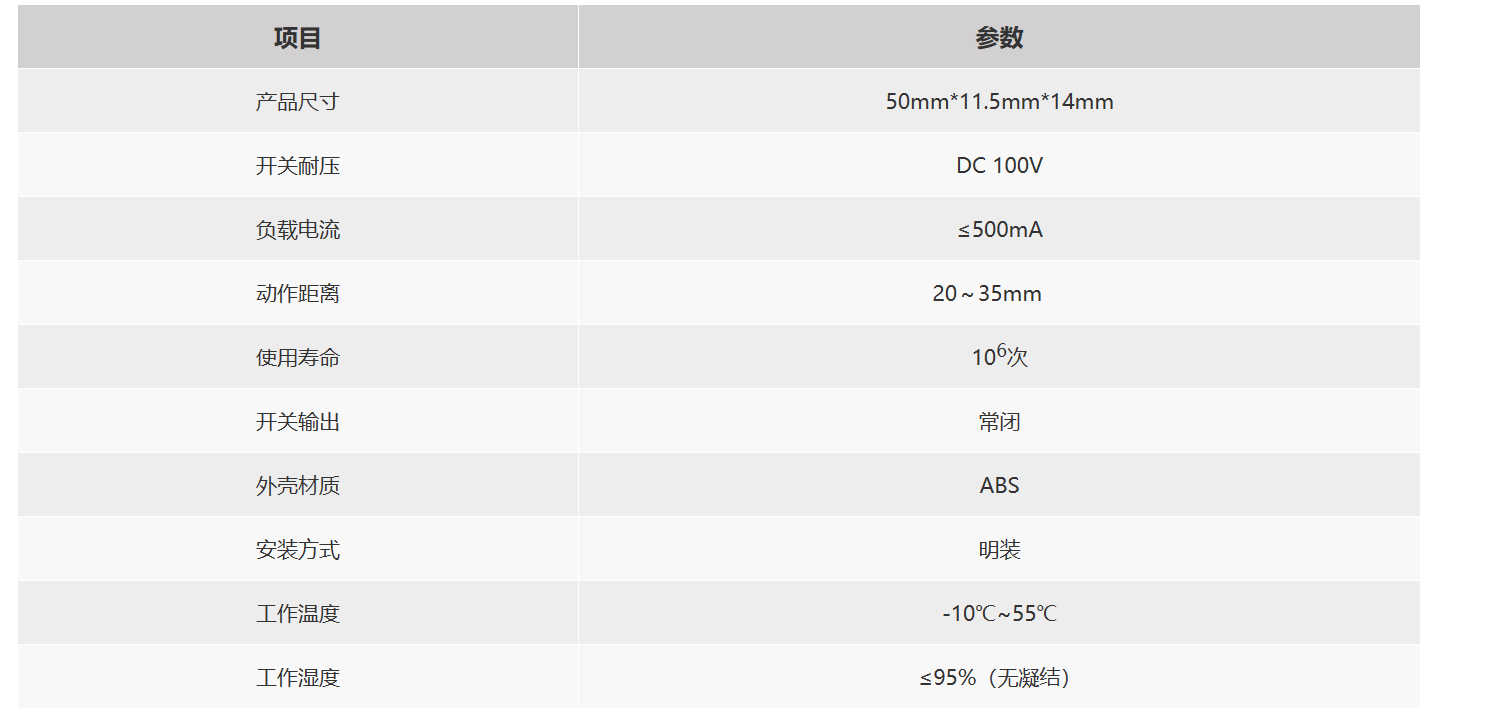
Task: Click the 项目 column header
Action: (x=298, y=38)
